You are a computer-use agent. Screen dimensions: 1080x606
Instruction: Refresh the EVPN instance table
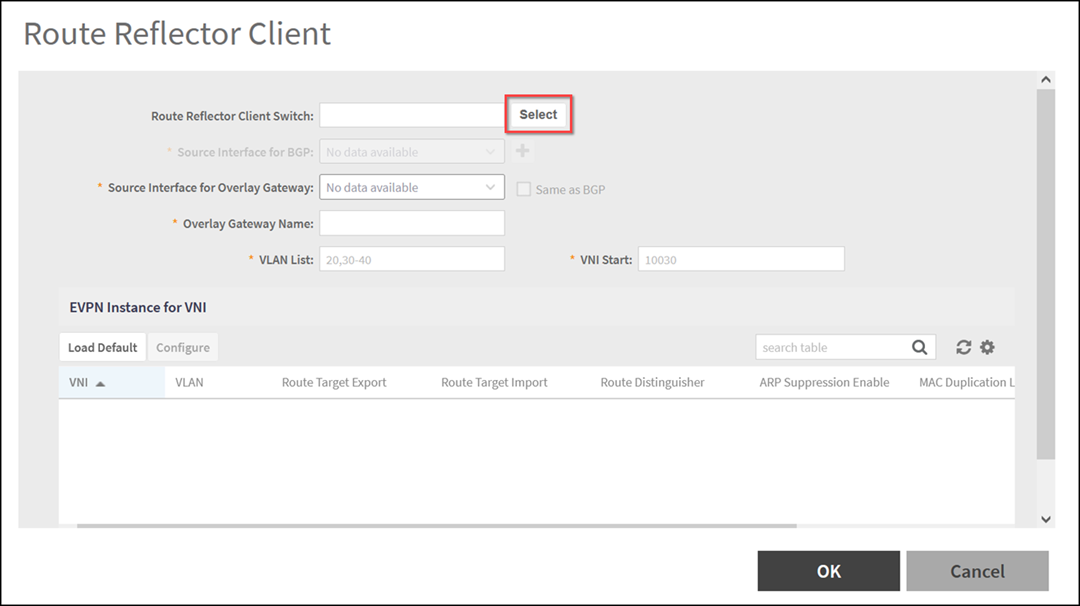pos(964,347)
